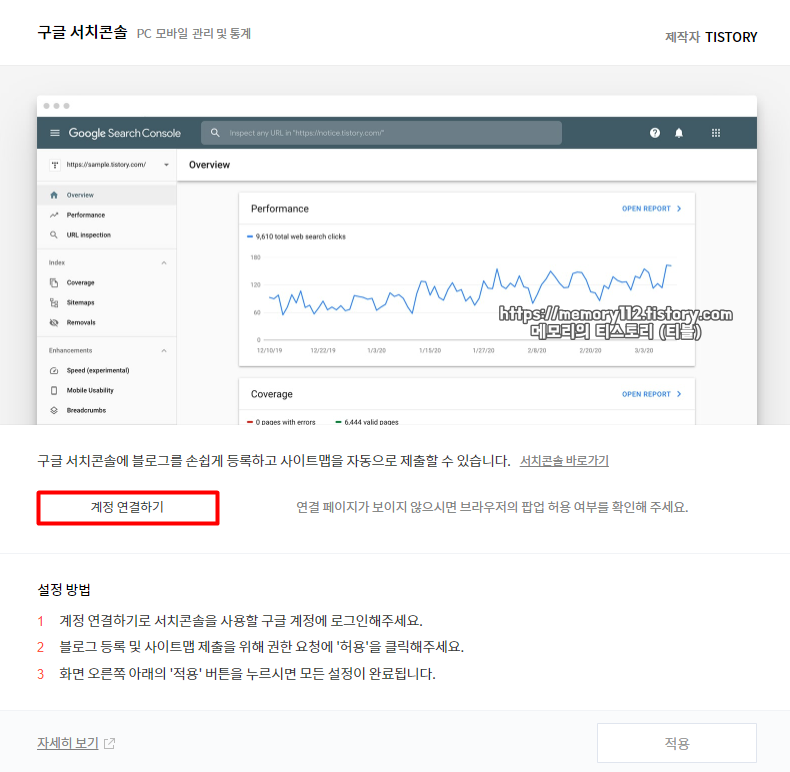Select Sitemaps in the sidebar

(106, 302)
